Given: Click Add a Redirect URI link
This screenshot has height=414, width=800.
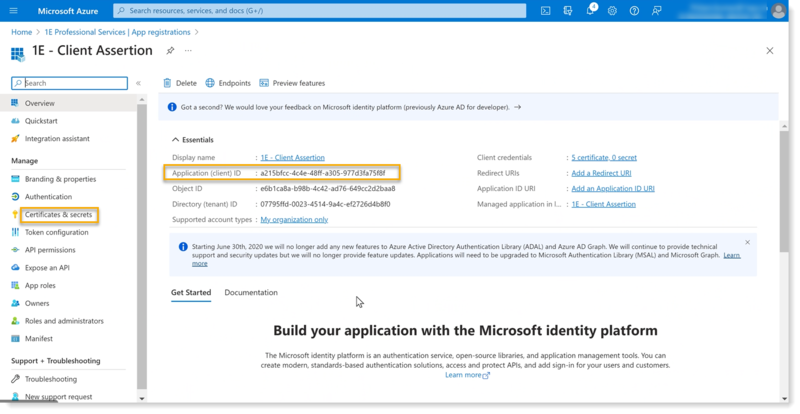Looking at the screenshot, I should 600,173.
